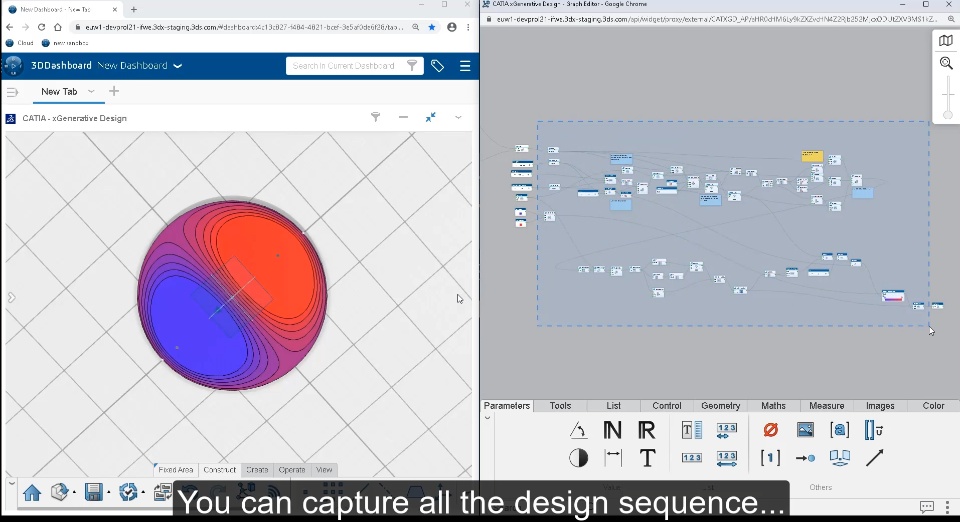Open the Chrome profile avatar
Image resolution: width=960 pixels, height=522 pixels.
pos(452,27)
